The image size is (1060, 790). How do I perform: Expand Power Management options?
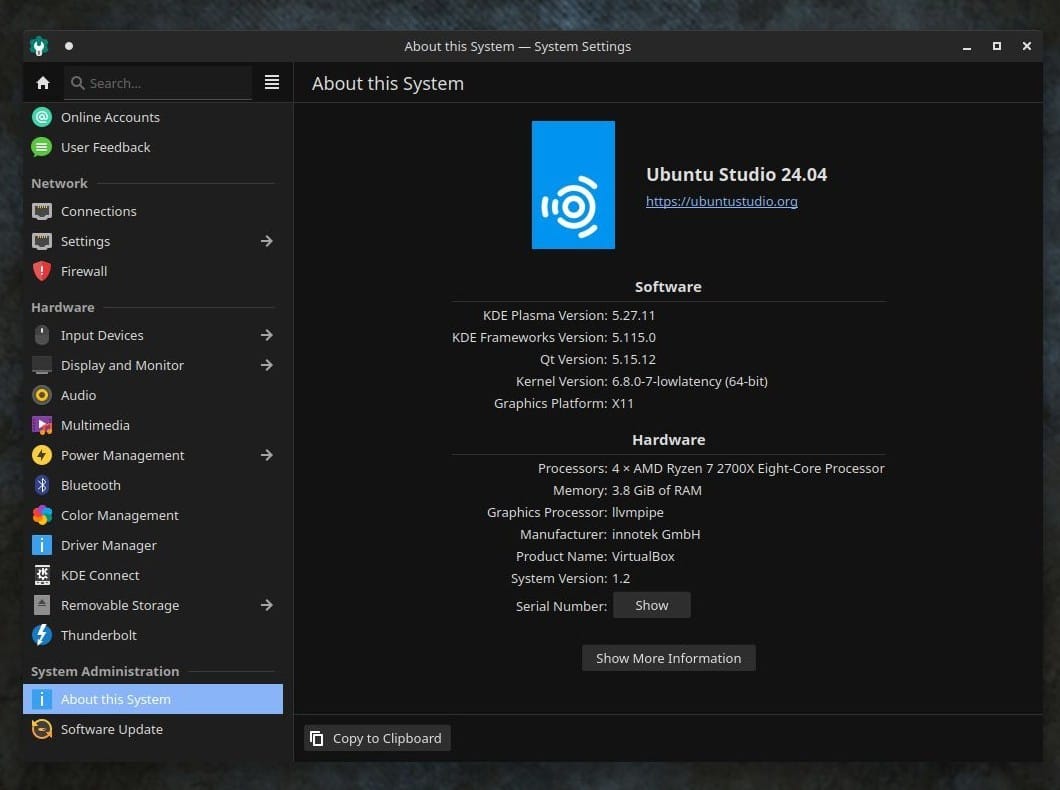pos(266,455)
